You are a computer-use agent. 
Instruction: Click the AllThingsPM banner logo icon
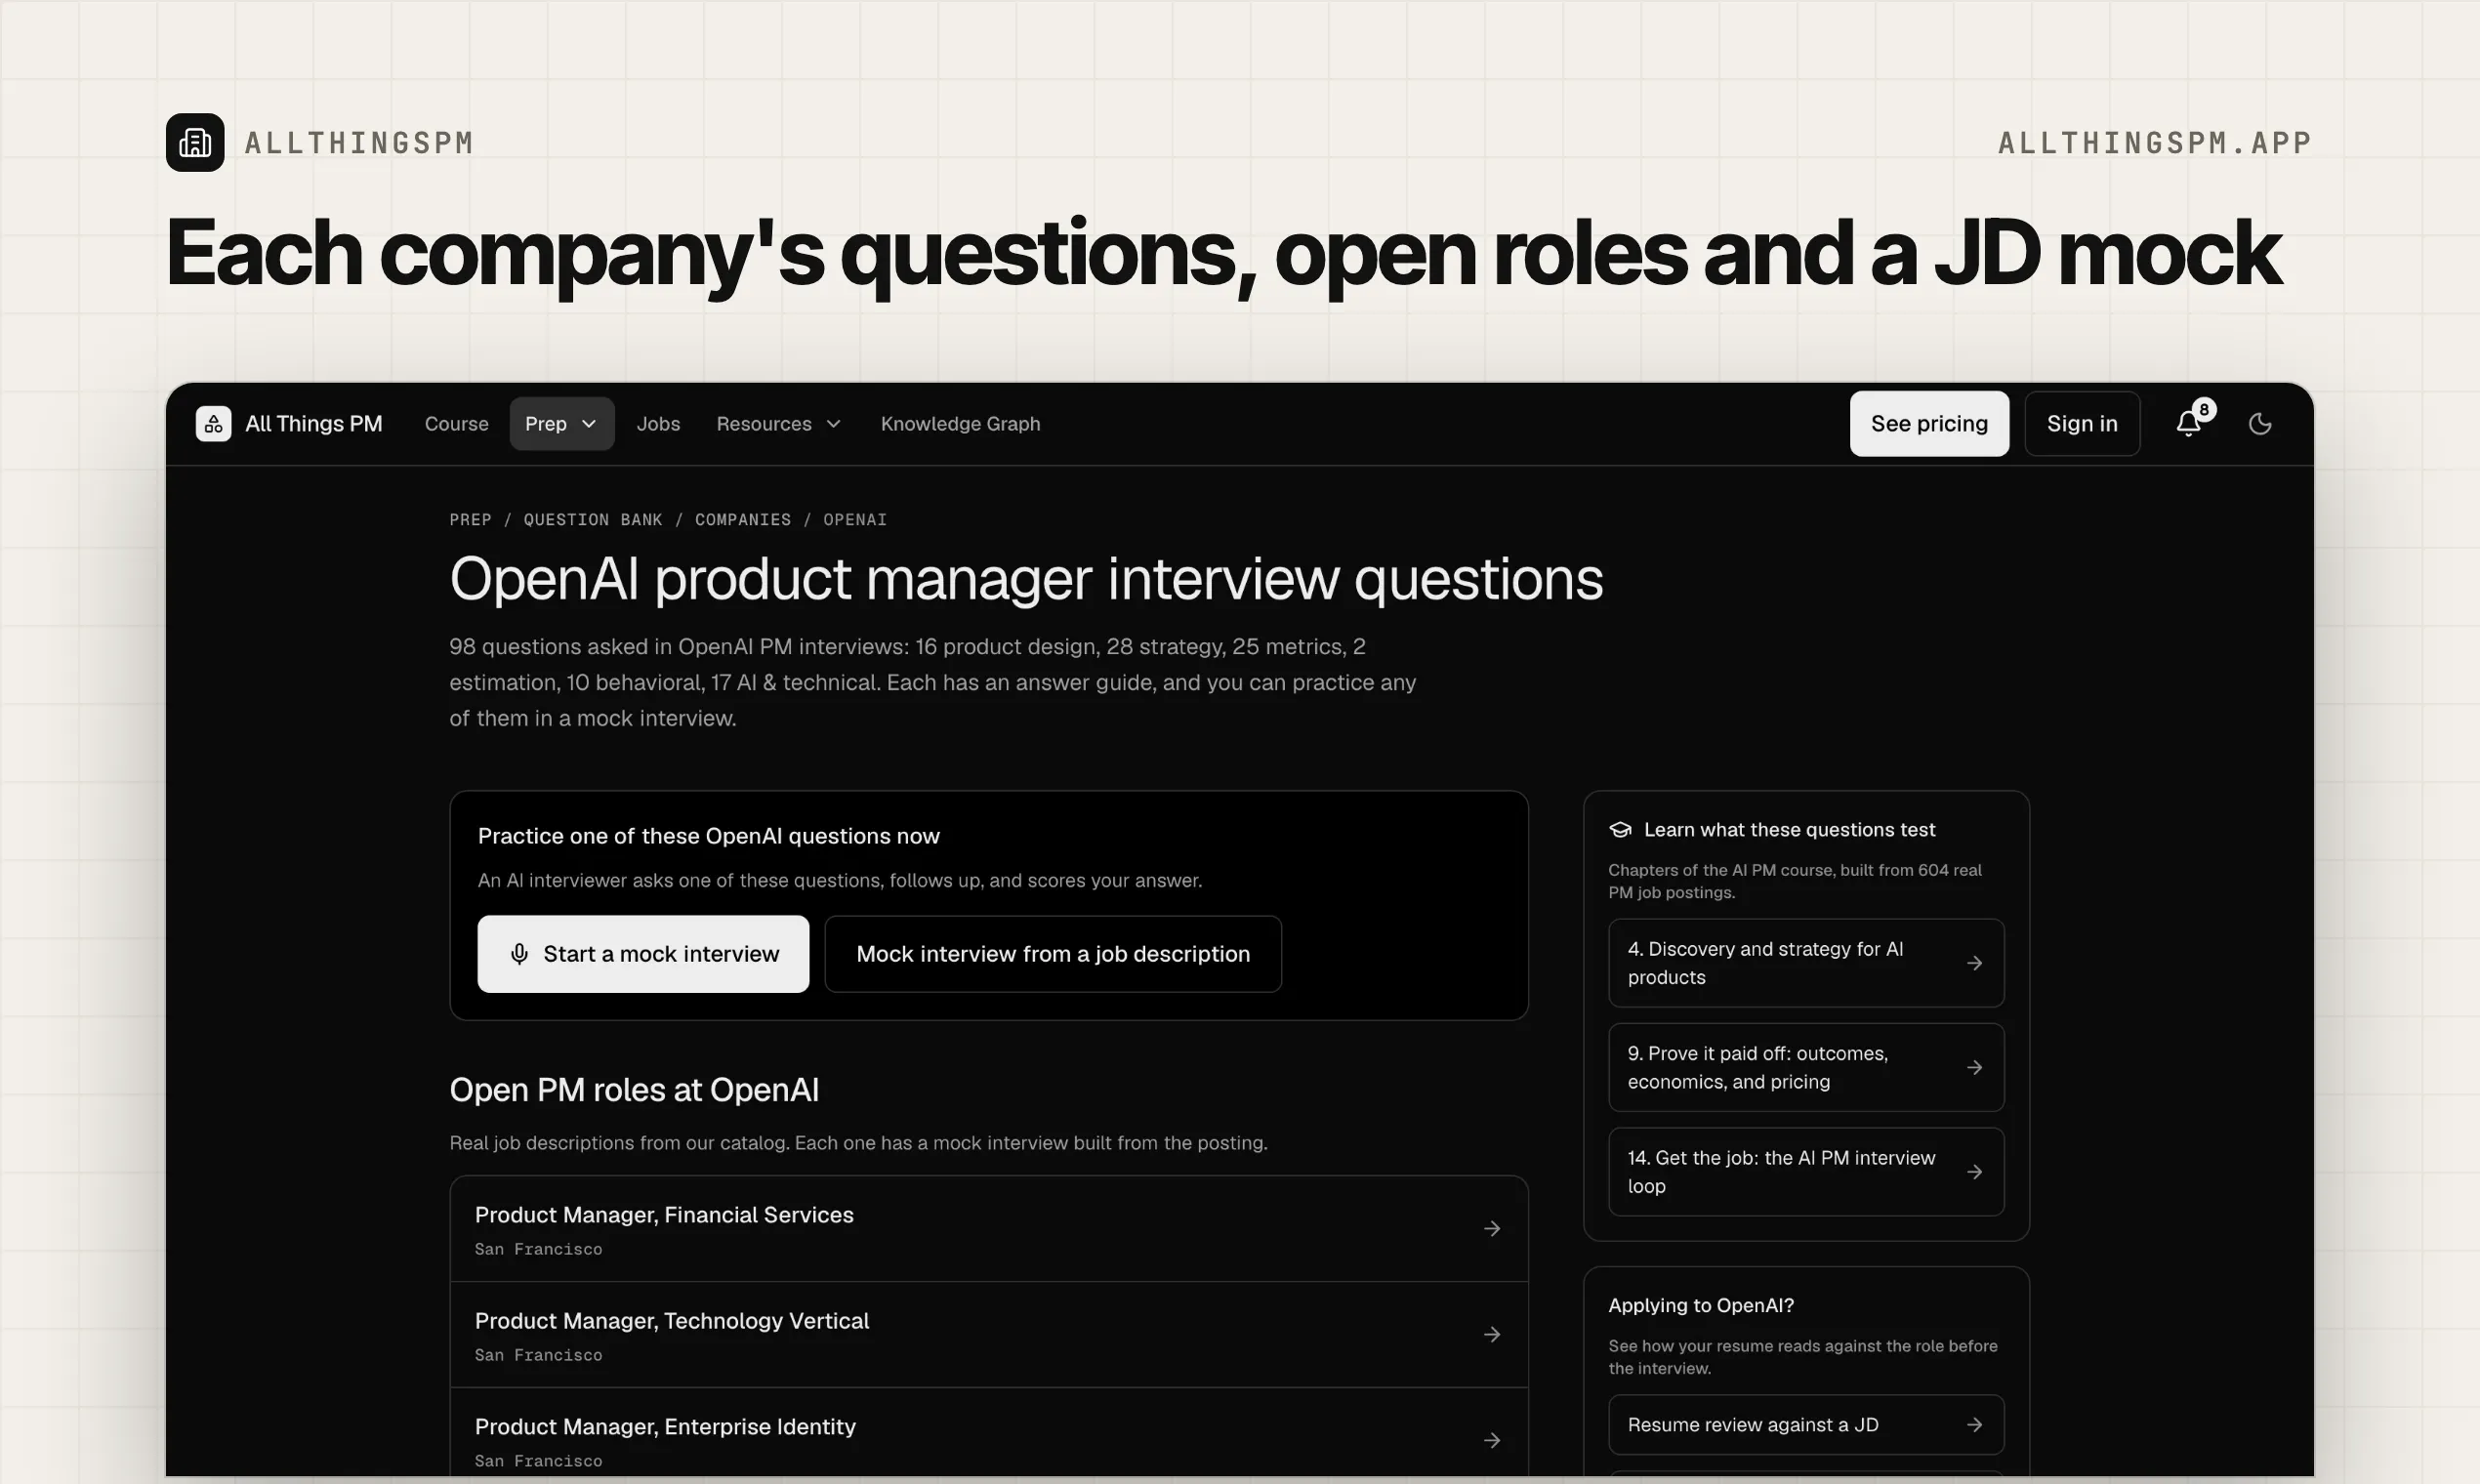195,143
